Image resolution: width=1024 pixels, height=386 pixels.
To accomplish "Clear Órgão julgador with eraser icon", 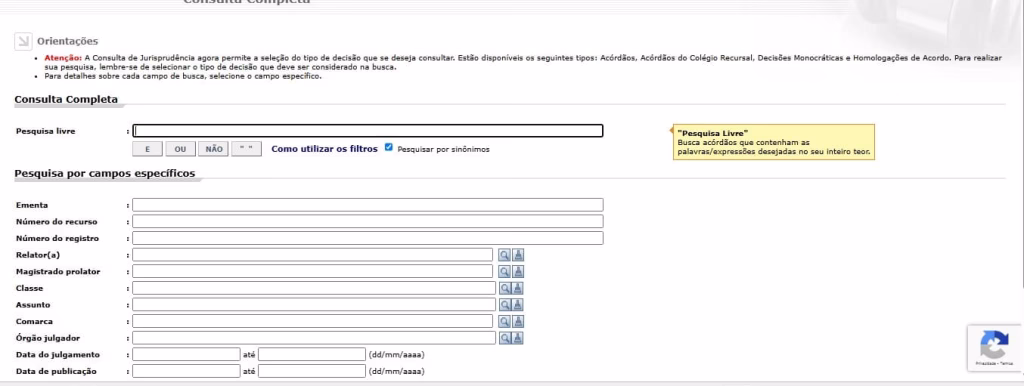I will (518, 338).
